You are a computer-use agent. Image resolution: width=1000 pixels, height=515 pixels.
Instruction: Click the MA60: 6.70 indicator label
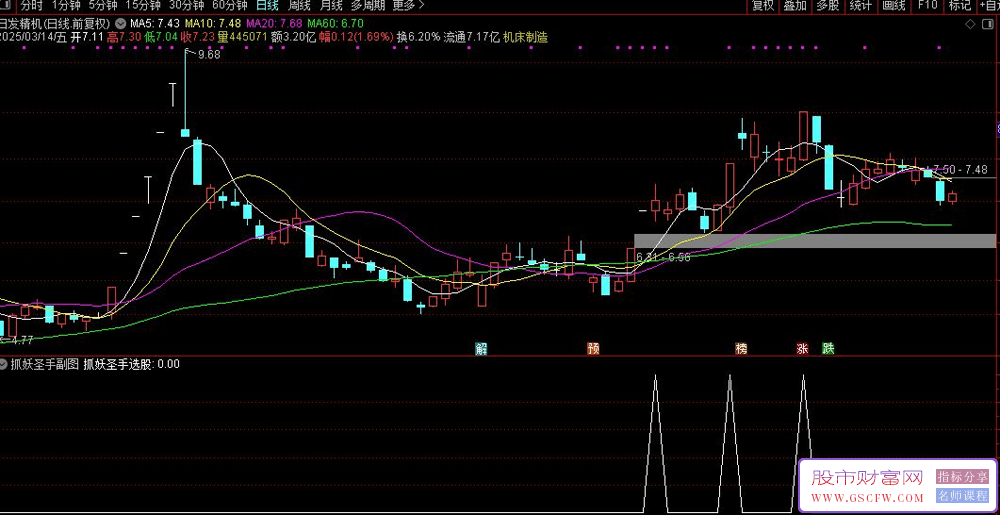335,24
